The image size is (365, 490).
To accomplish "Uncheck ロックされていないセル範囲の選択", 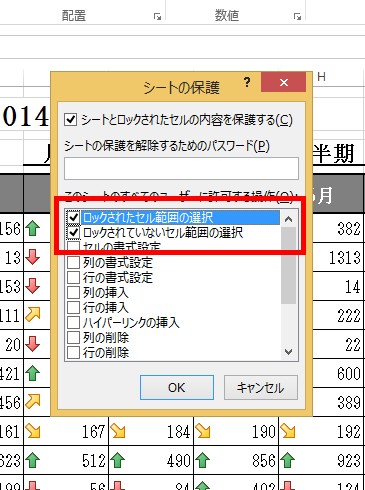I will [73, 232].
